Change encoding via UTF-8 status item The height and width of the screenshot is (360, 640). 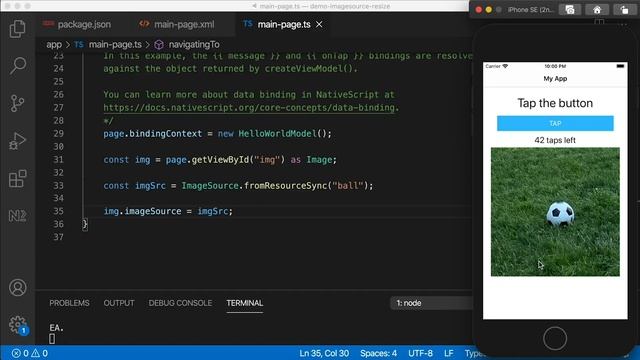pyautogui.click(x=420, y=353)
